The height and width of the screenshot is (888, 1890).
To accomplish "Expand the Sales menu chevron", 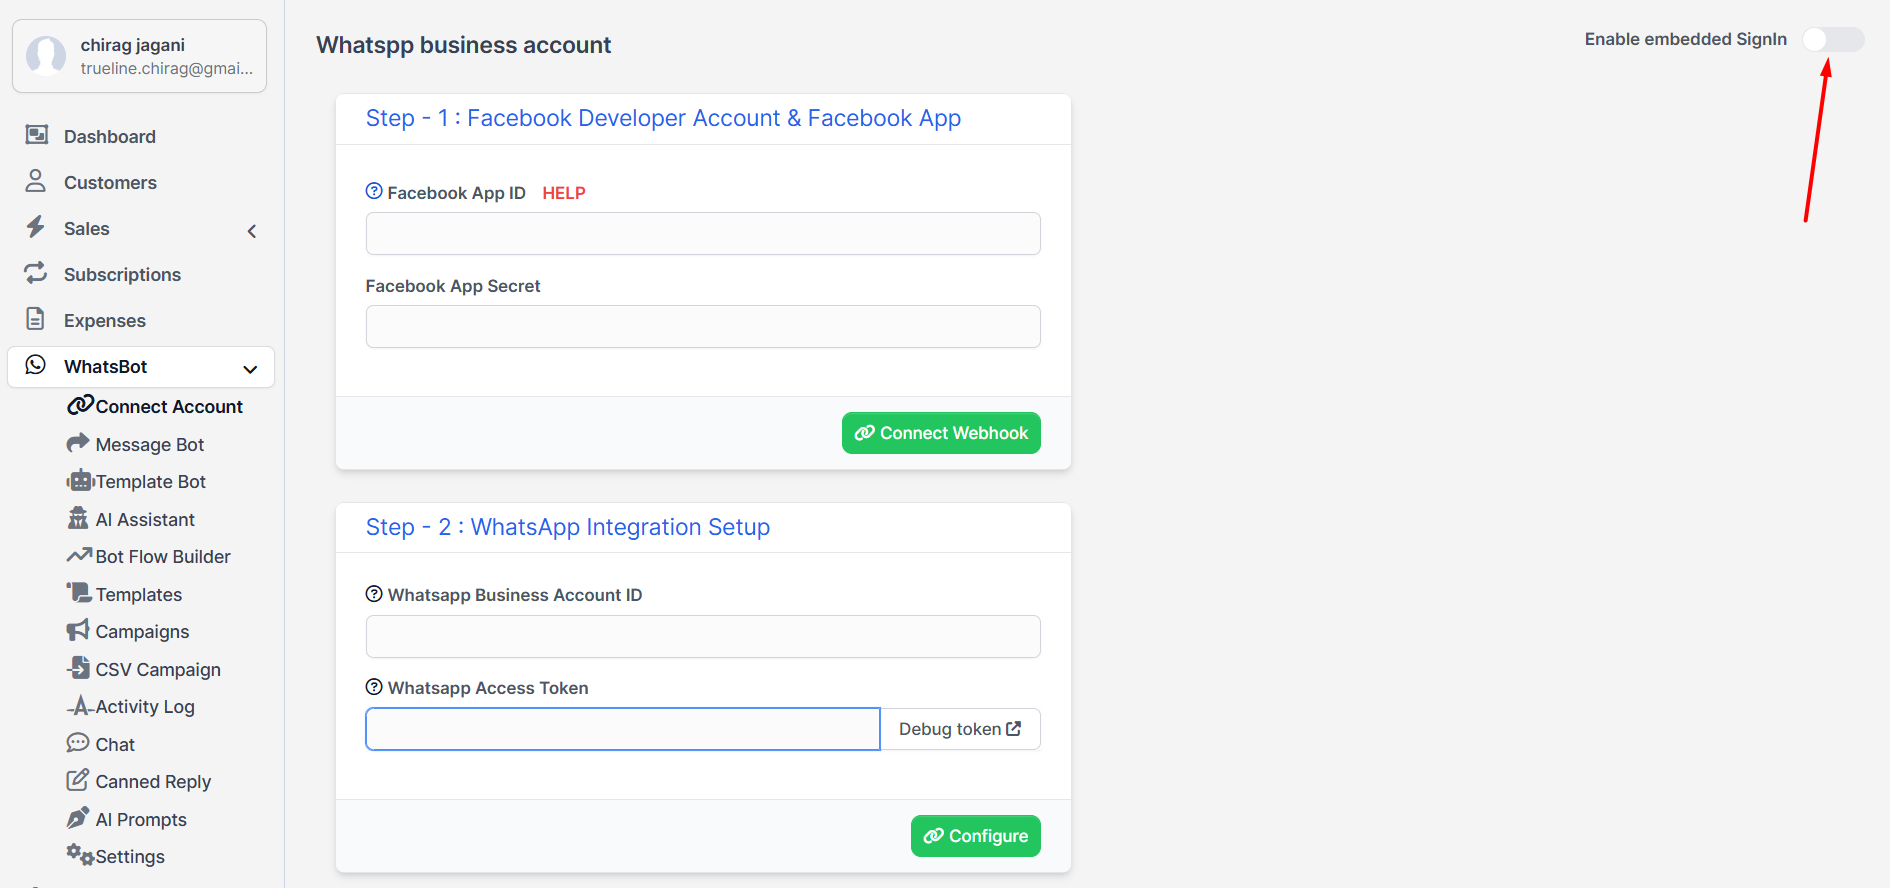I will 252,231.
